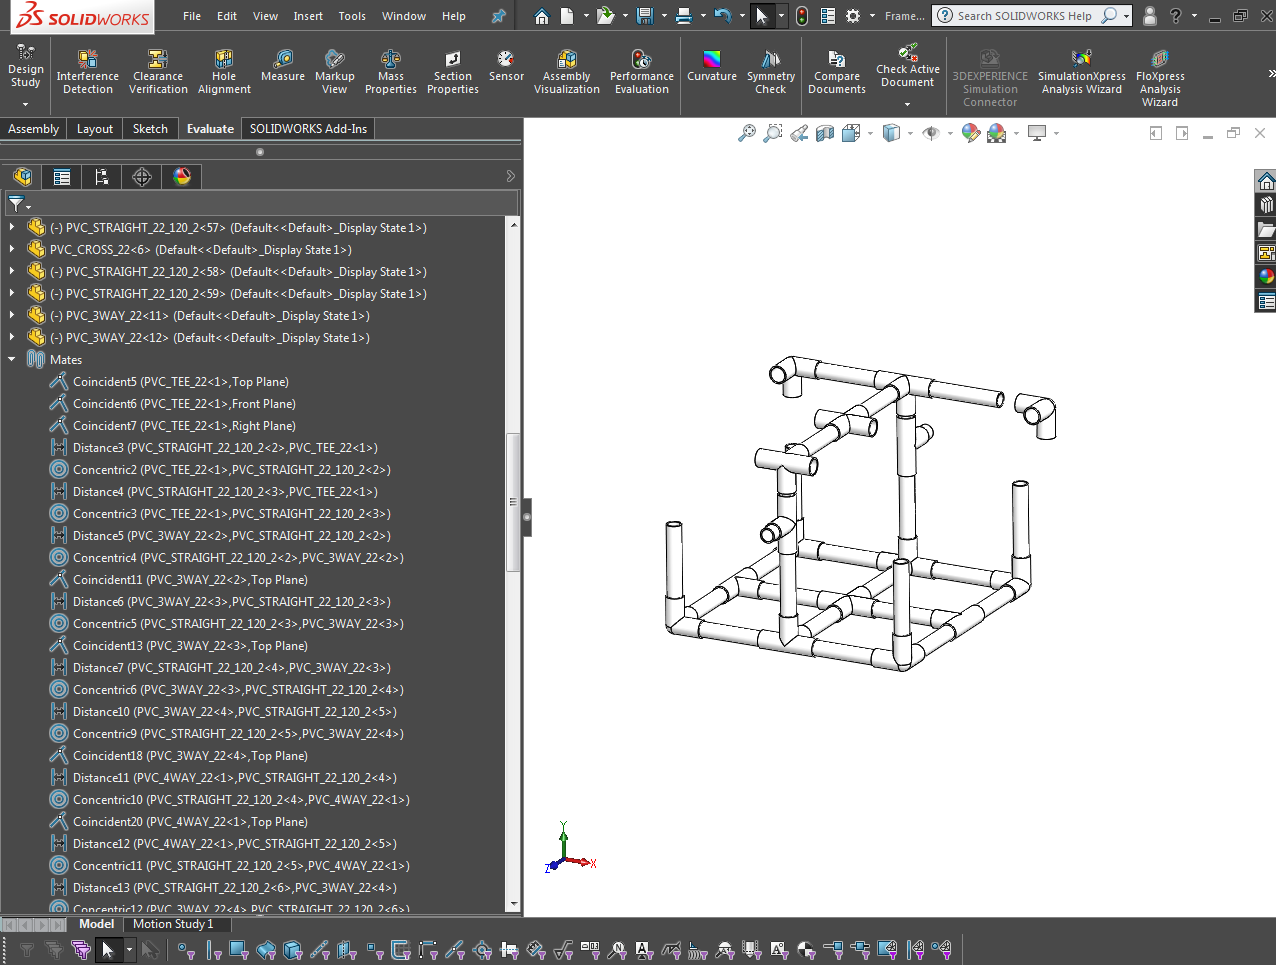Open Assembly Visualization
Image resolution: width=1276 pixels, height=965 pixels.
(567, 72)
